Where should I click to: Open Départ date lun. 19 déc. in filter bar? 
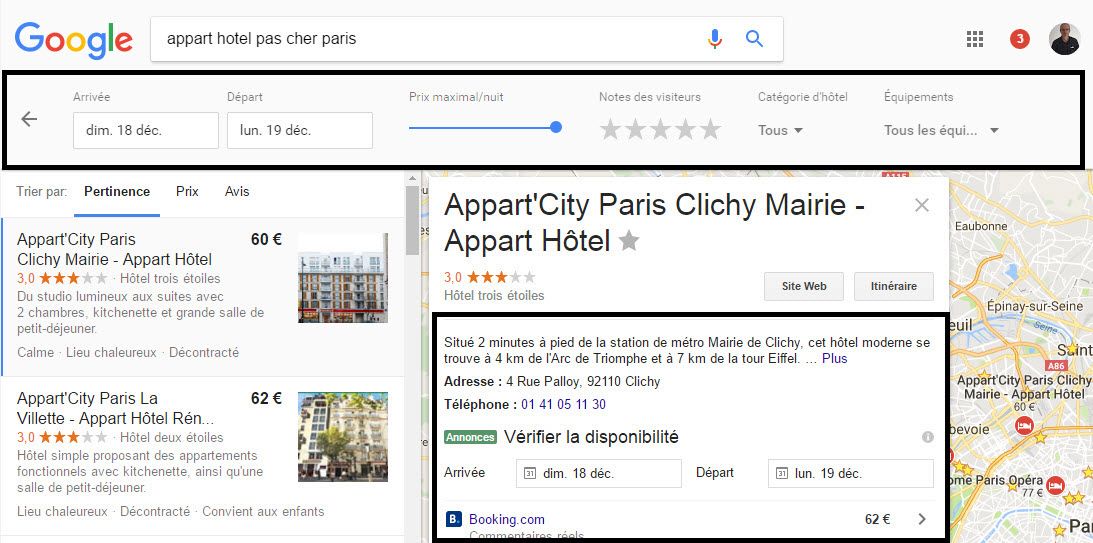click(300, 130)
